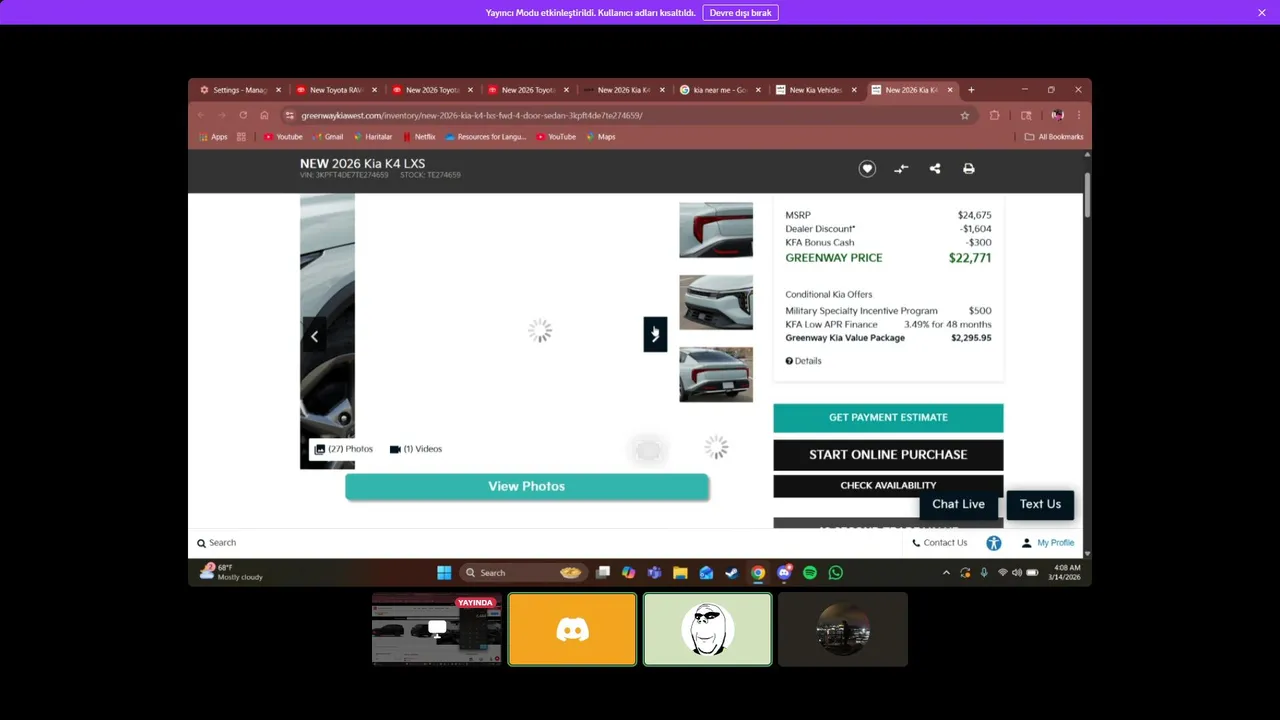Bookmark this page with the star icon
Screen dimensions: 1280x720
click(x=964, y=115)
